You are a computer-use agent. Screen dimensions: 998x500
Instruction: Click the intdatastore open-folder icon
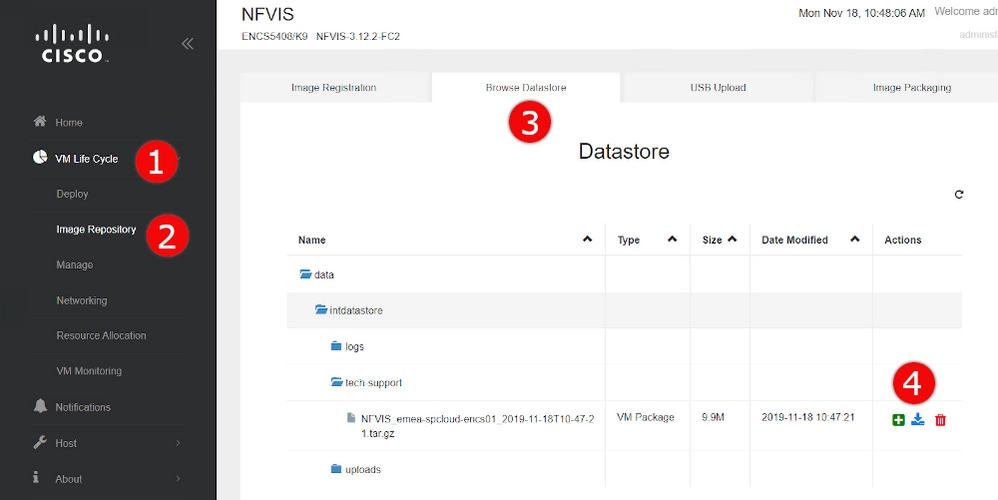pyautogui.click(x=321, y=310)
